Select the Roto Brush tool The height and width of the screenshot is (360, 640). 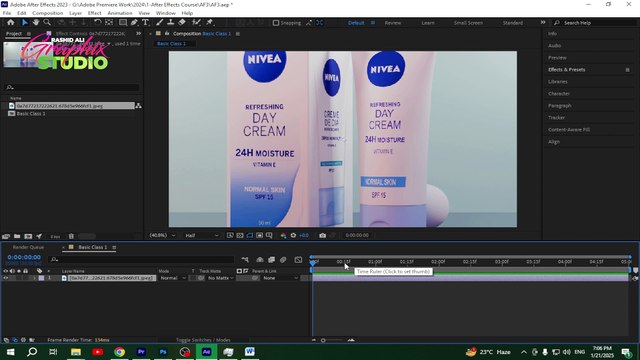[x=196, y=22]
